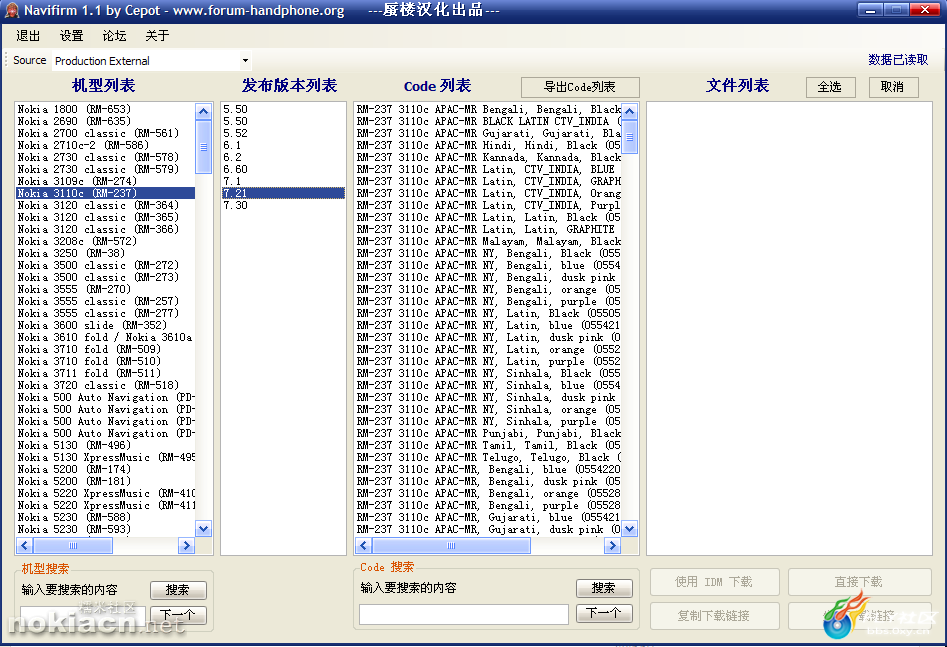
Task: Click the Navifirm title bar app icon
Action: tap(11, 10)
